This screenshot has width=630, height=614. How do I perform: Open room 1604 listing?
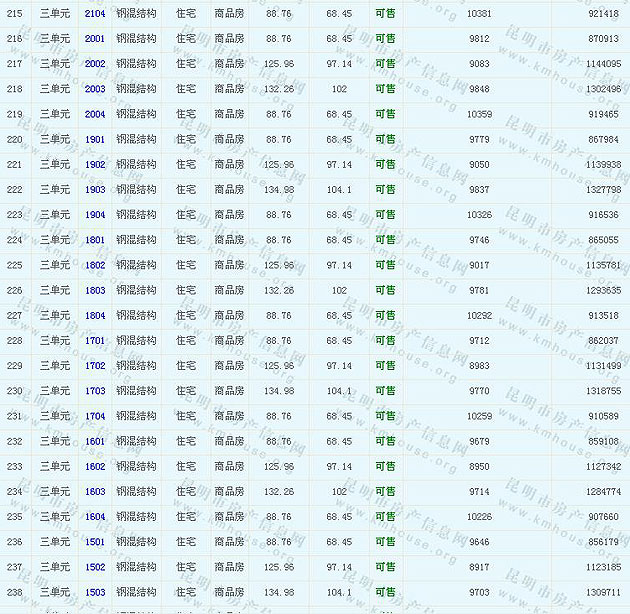(x=95, y=517)
